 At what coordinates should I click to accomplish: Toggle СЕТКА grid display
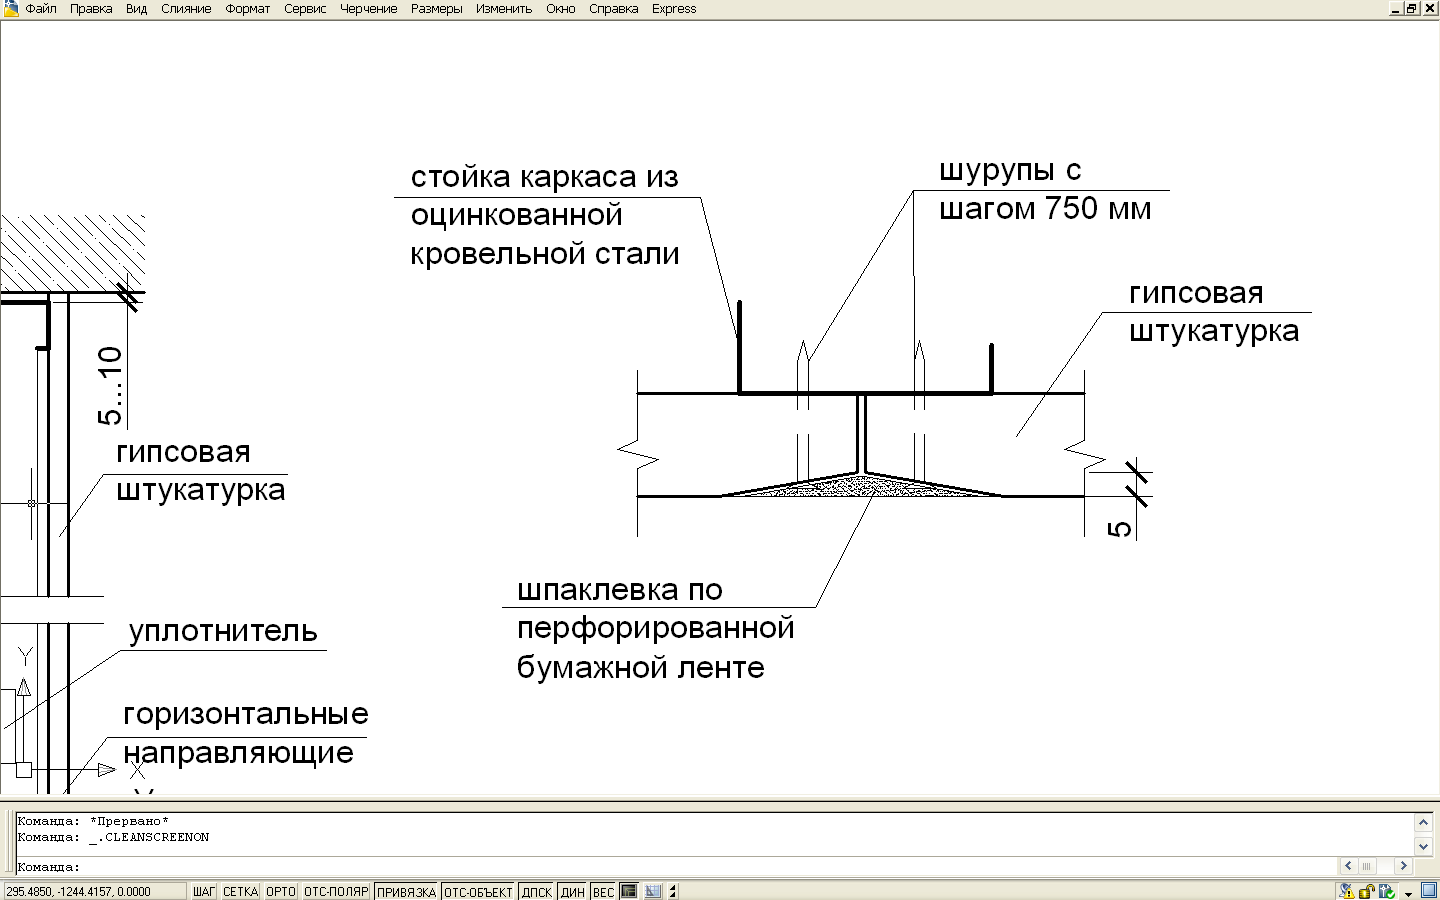[x=240, y=892]
